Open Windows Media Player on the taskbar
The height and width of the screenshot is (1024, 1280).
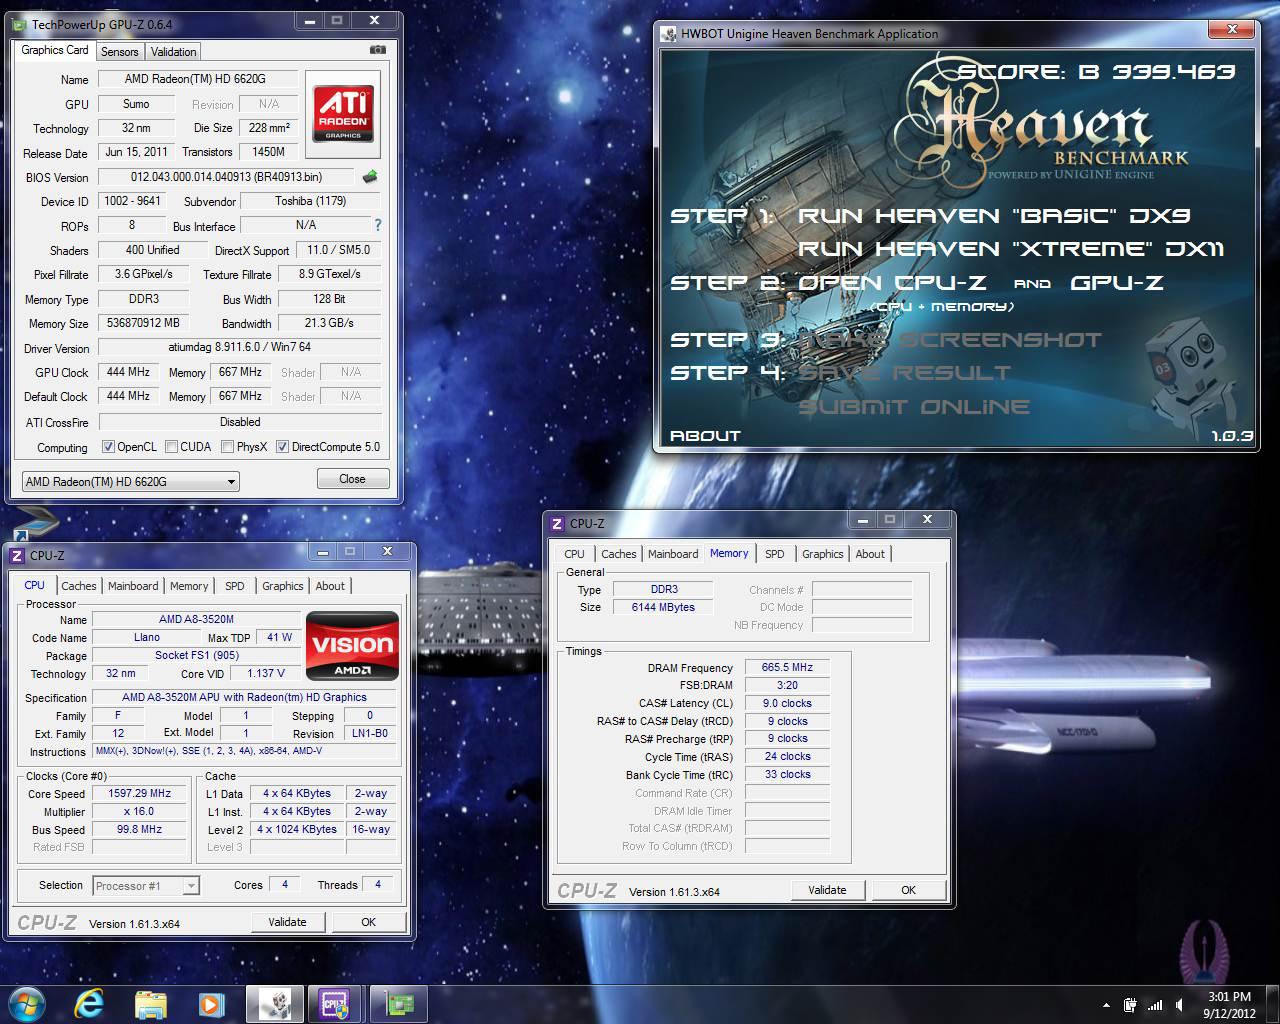point(210,1003)
